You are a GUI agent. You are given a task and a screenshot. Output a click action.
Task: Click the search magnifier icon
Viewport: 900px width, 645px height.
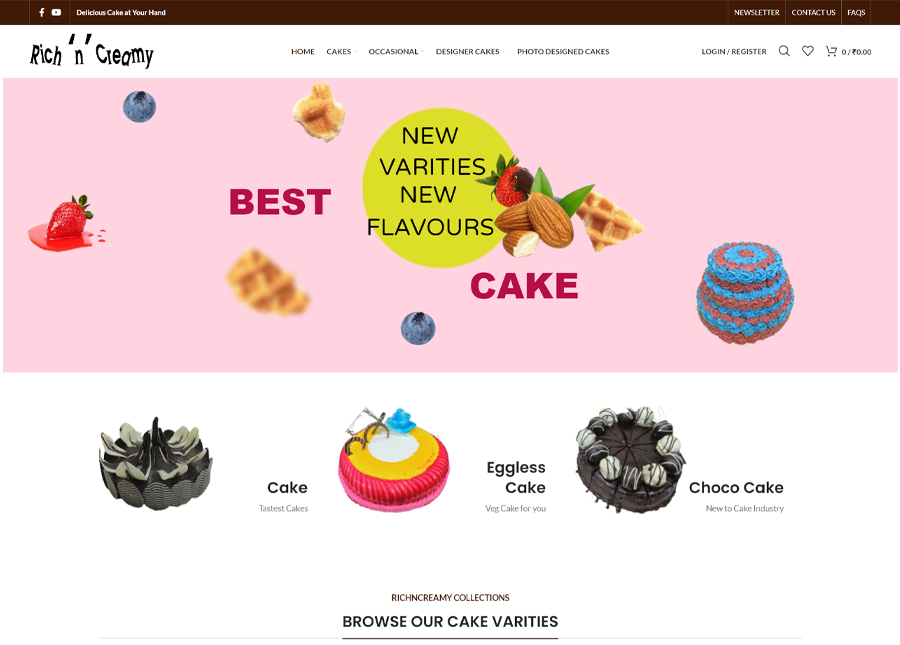pyautogui.click(x=784, y=51)
